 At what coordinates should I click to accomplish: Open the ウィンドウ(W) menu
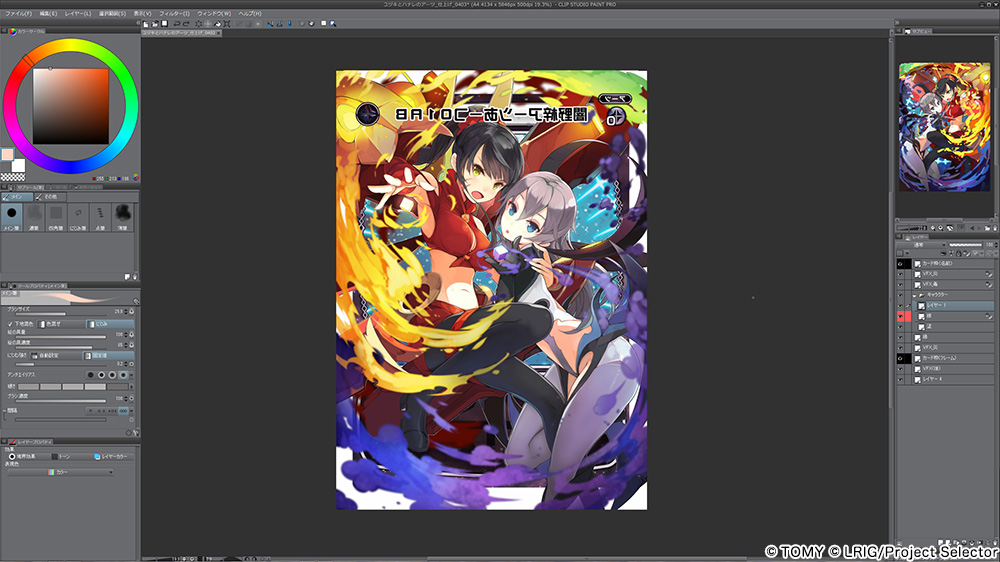tap(214, 13)
